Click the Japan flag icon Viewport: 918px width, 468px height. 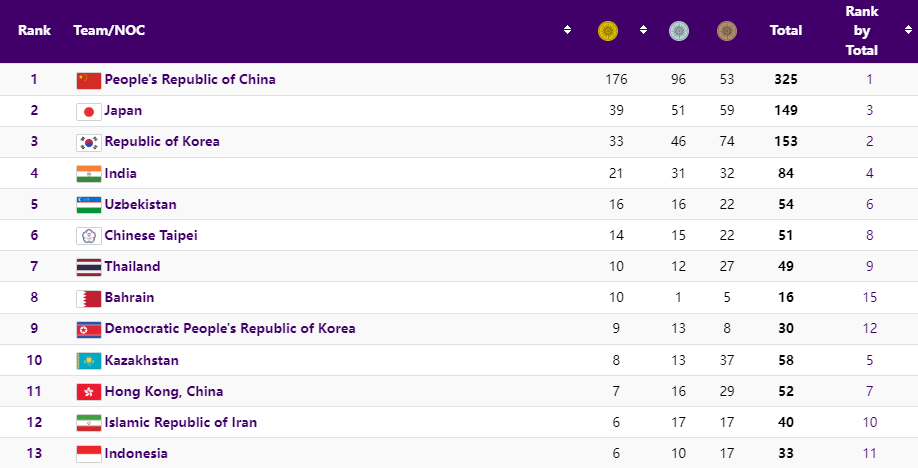click(x=88, y=111)
